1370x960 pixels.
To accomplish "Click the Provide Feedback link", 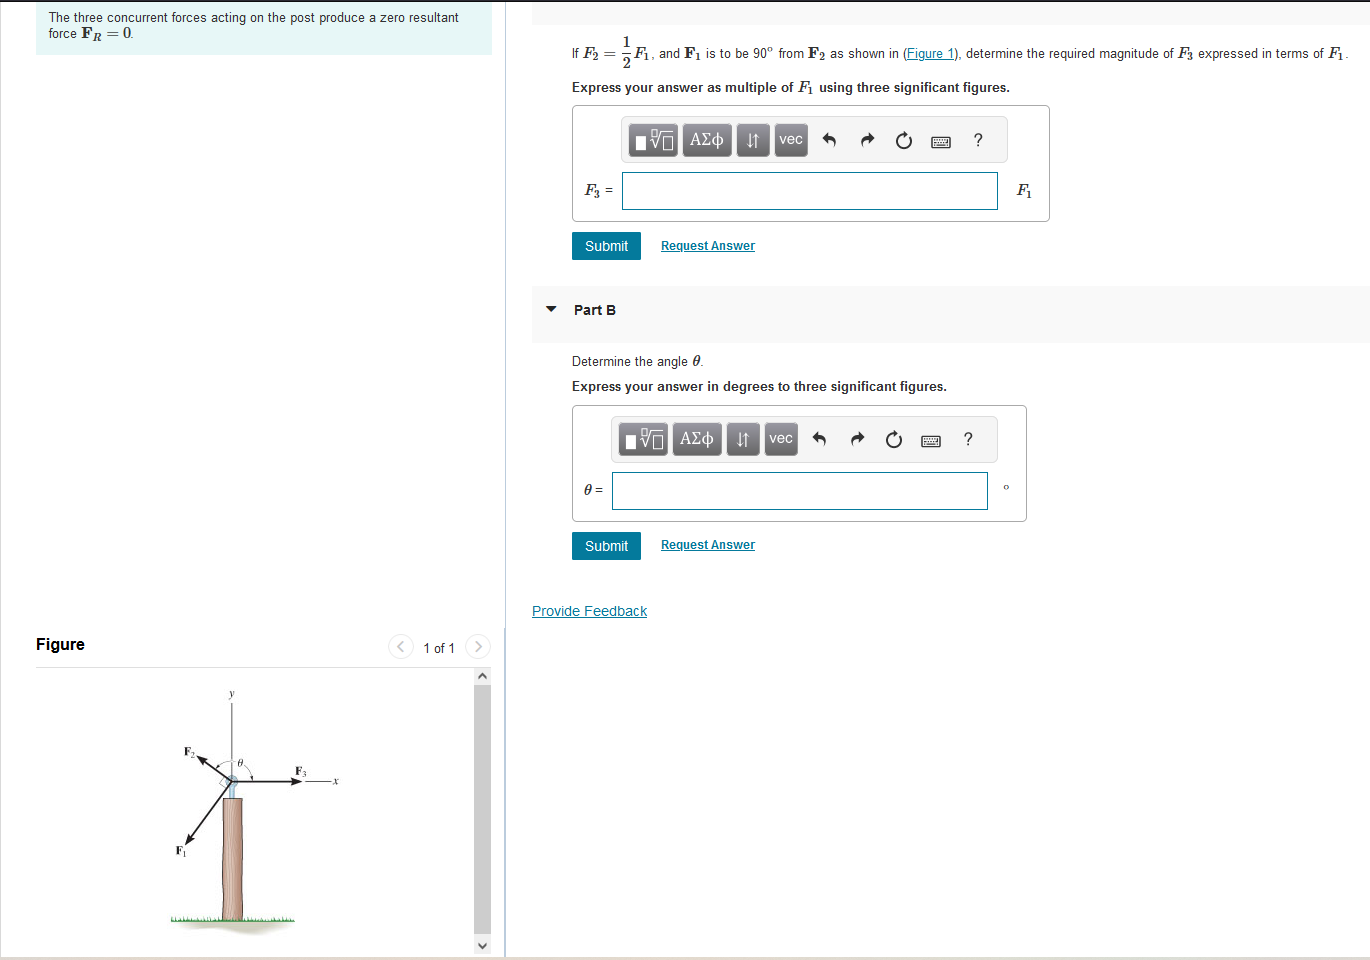I will pos(589,610).
